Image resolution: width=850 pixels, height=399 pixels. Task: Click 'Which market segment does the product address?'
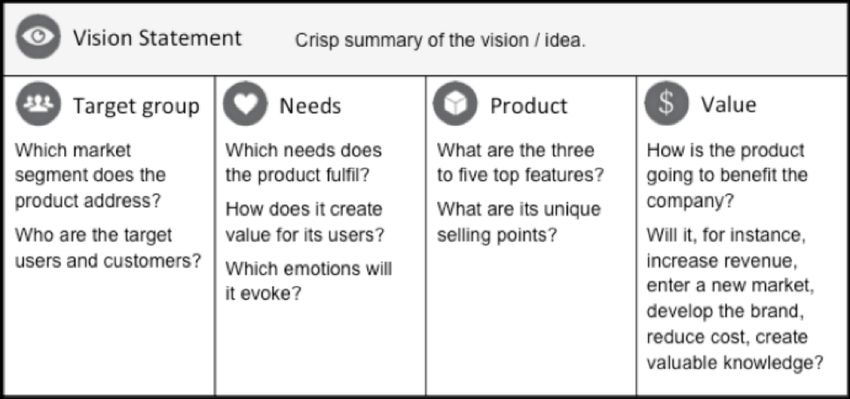(89, 175)
